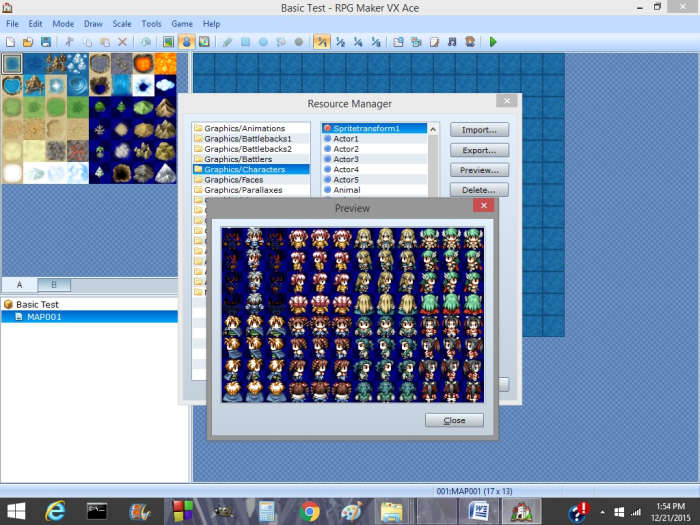
Task: Select the Shadow Pen tool
Action: (x=299, y=42)
